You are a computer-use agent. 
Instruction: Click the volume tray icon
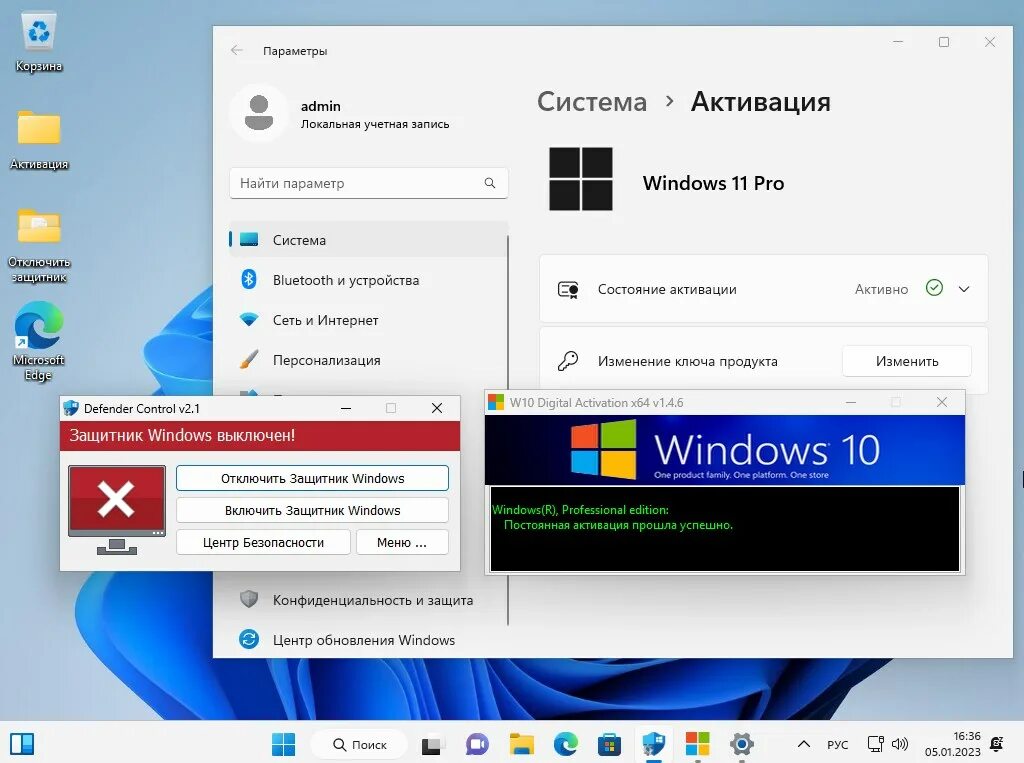pos(899,744)
